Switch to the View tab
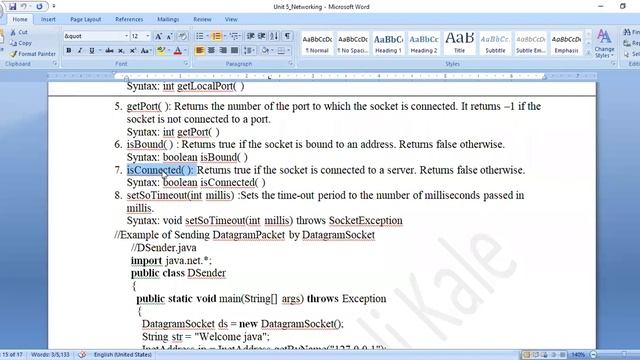This screenshot has height=360, width=640. point(231,19)
